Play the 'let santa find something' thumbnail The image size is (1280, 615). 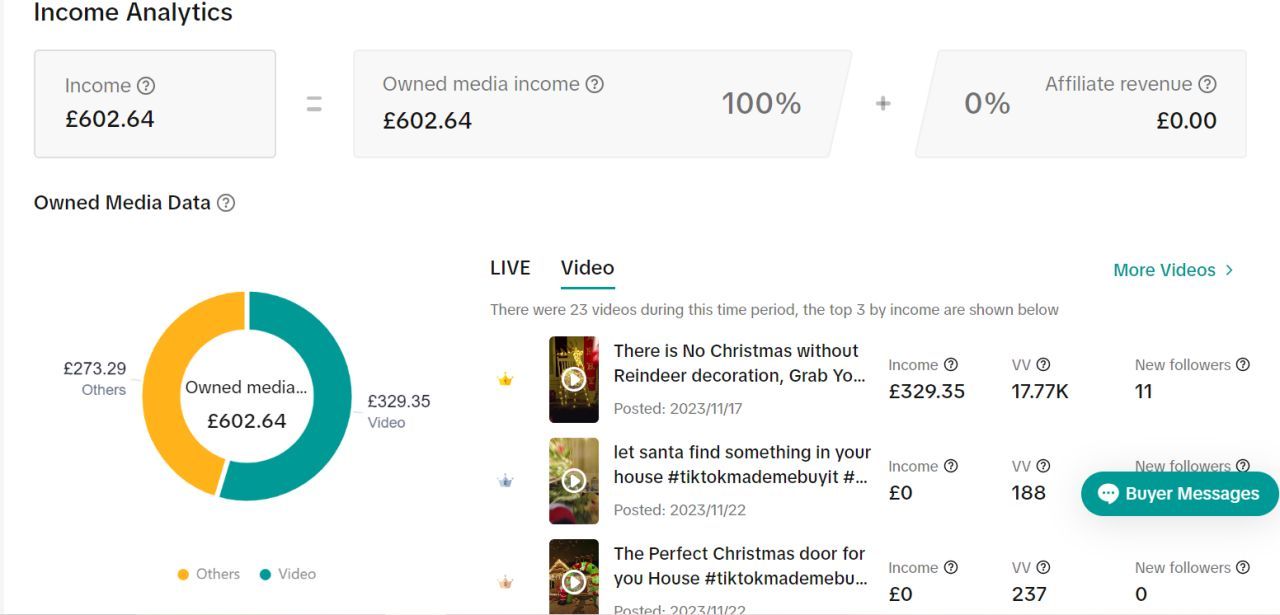tap(574, 481)
